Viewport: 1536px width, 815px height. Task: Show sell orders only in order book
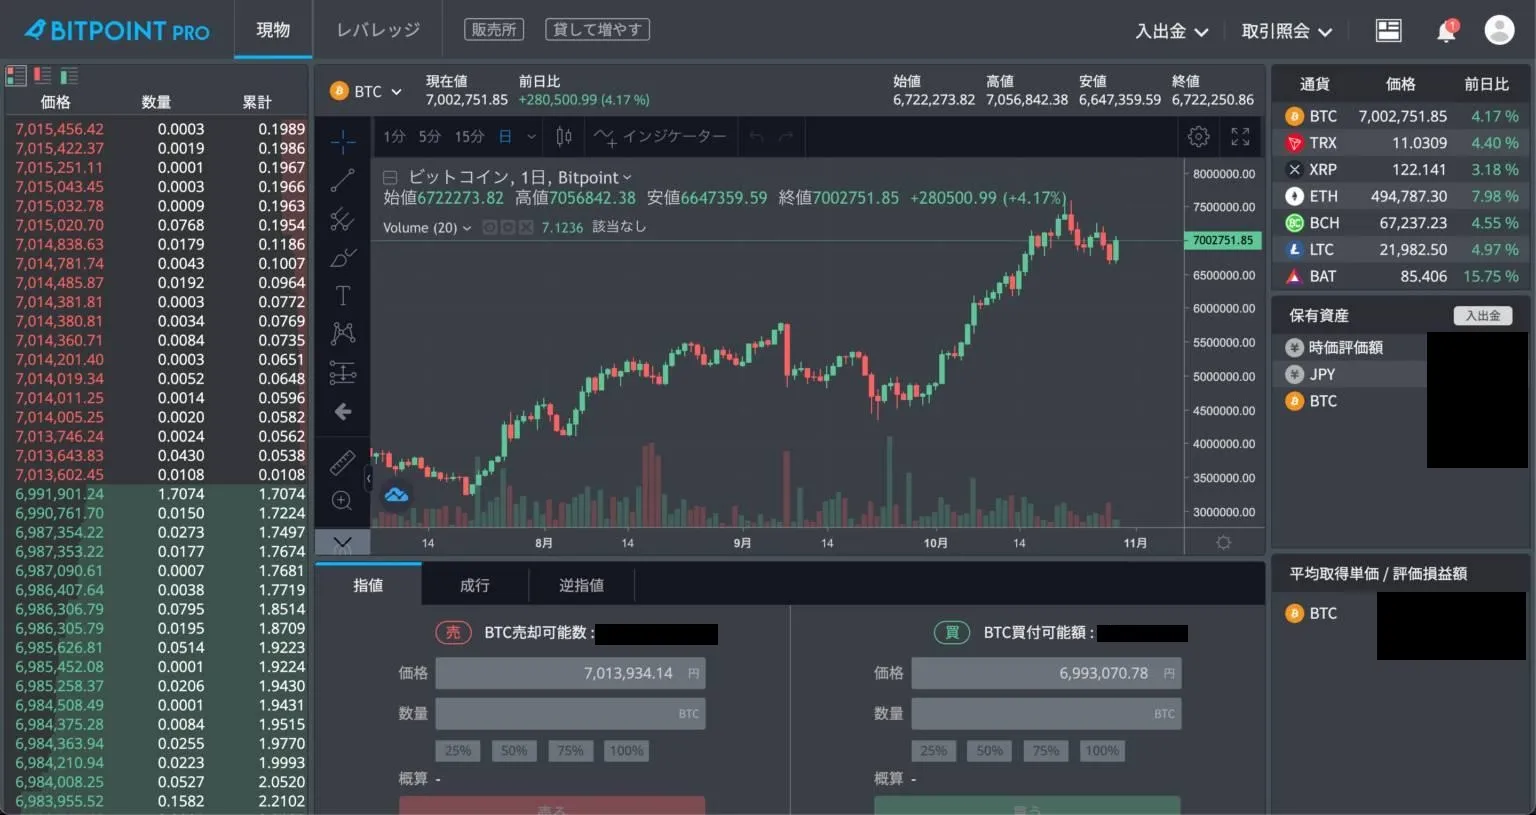tap(42, 75)
